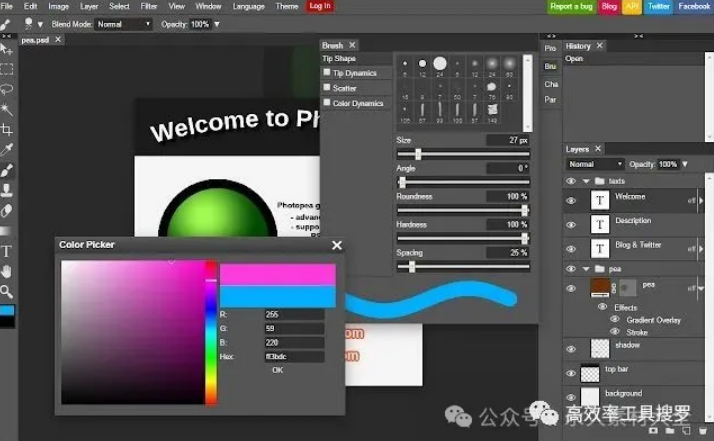Toggle visibility of the Welcome layer

pos(571,200)
